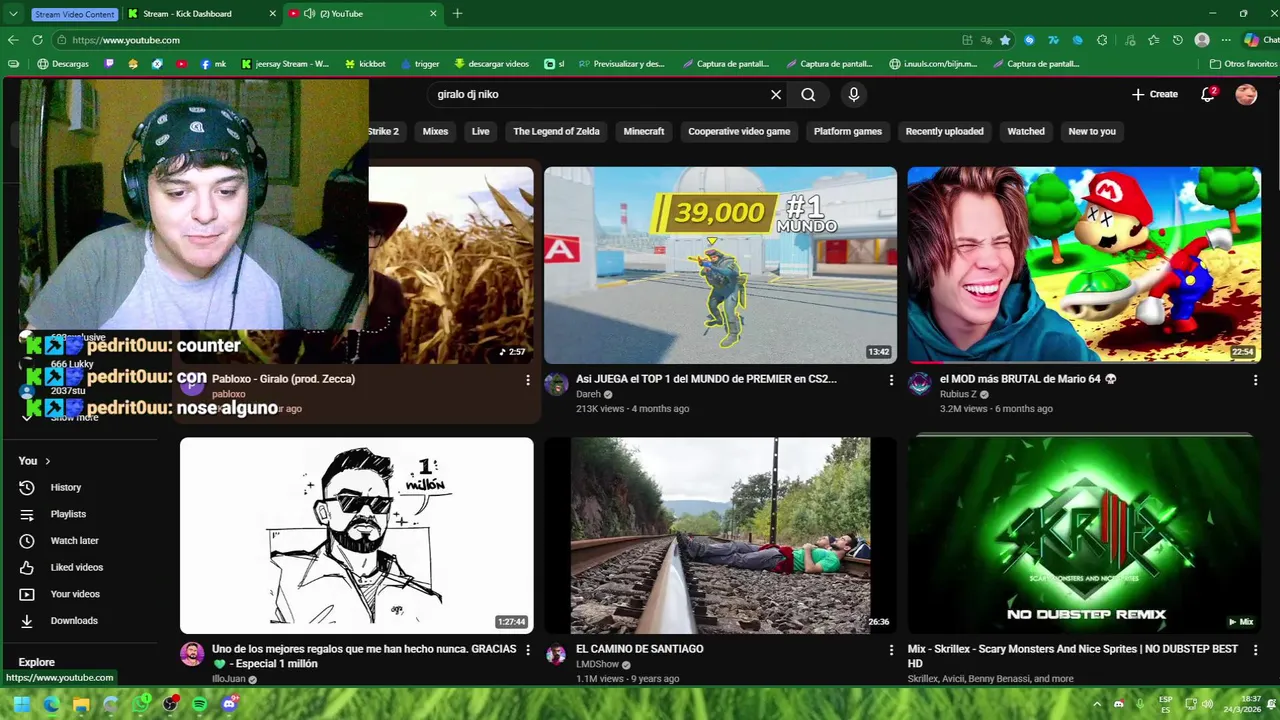Open File Explorer from the taskbar
The height and width of the screenshot is (720, 1280).
tap(81, 704)
